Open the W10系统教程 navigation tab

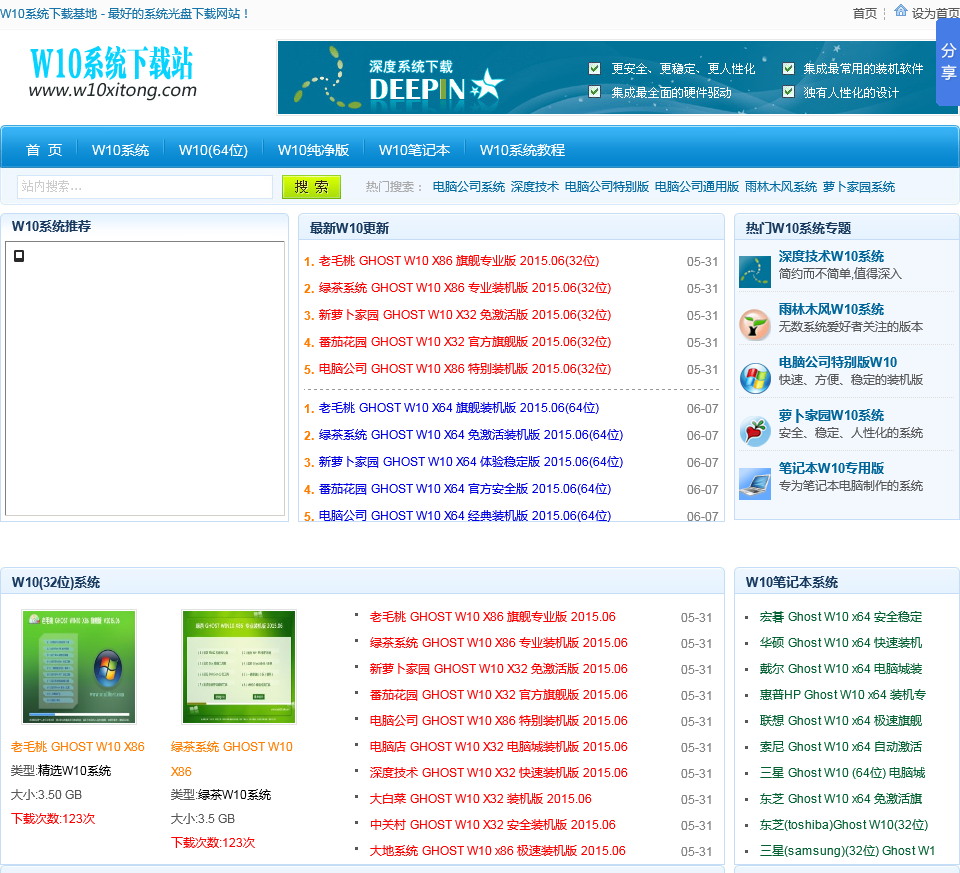coord(522,150)
